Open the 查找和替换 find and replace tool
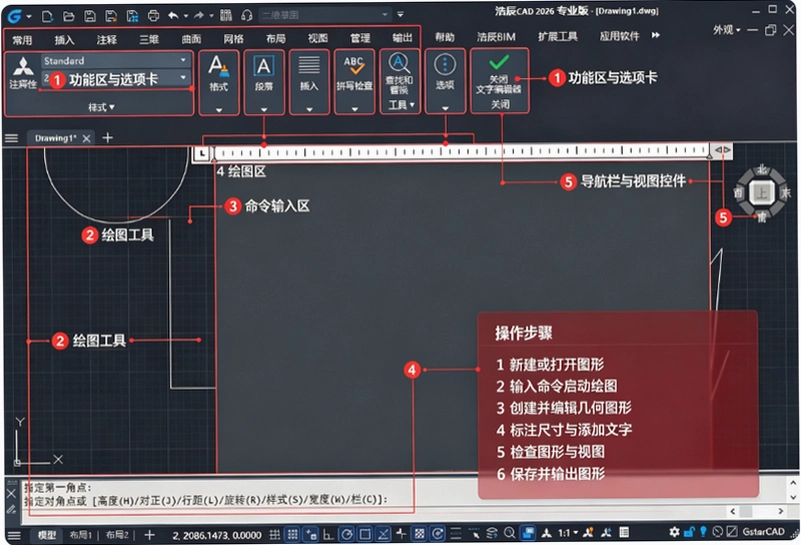Image resolution: width=801 pixels, height=545 pixels. point(399,75)
